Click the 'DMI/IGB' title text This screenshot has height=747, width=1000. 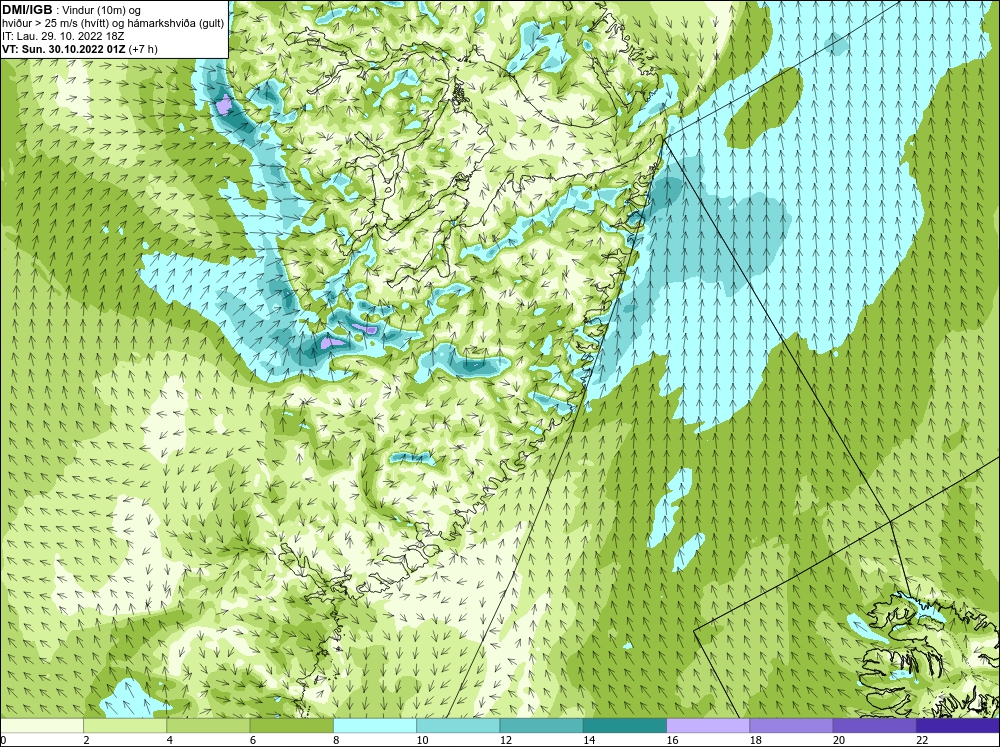point(27,10)
